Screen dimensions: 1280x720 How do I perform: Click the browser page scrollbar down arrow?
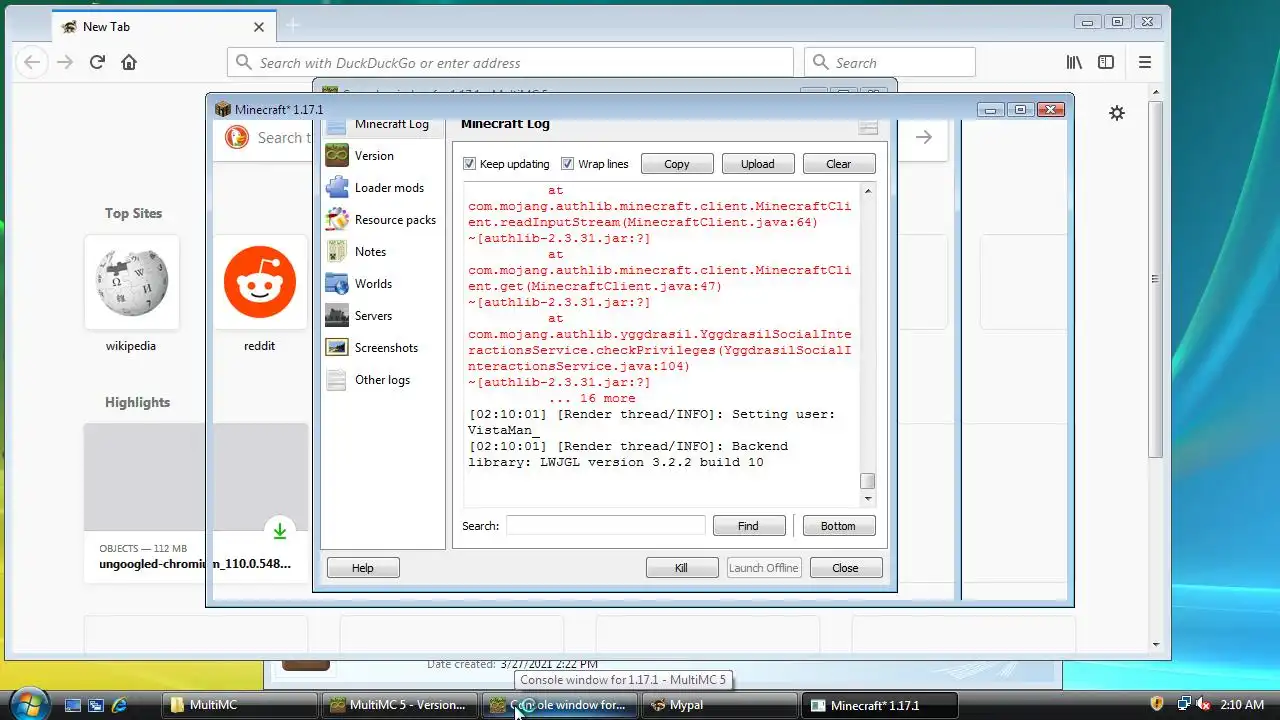(1156, 645)
